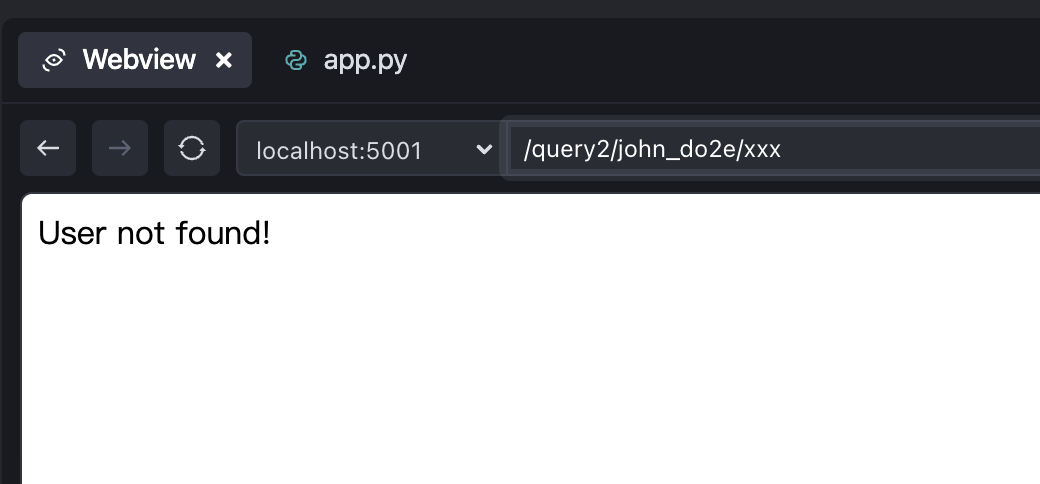Screen dimensions: 1040x484
Task: Focus the URL path input field
Action: [774, 148]
